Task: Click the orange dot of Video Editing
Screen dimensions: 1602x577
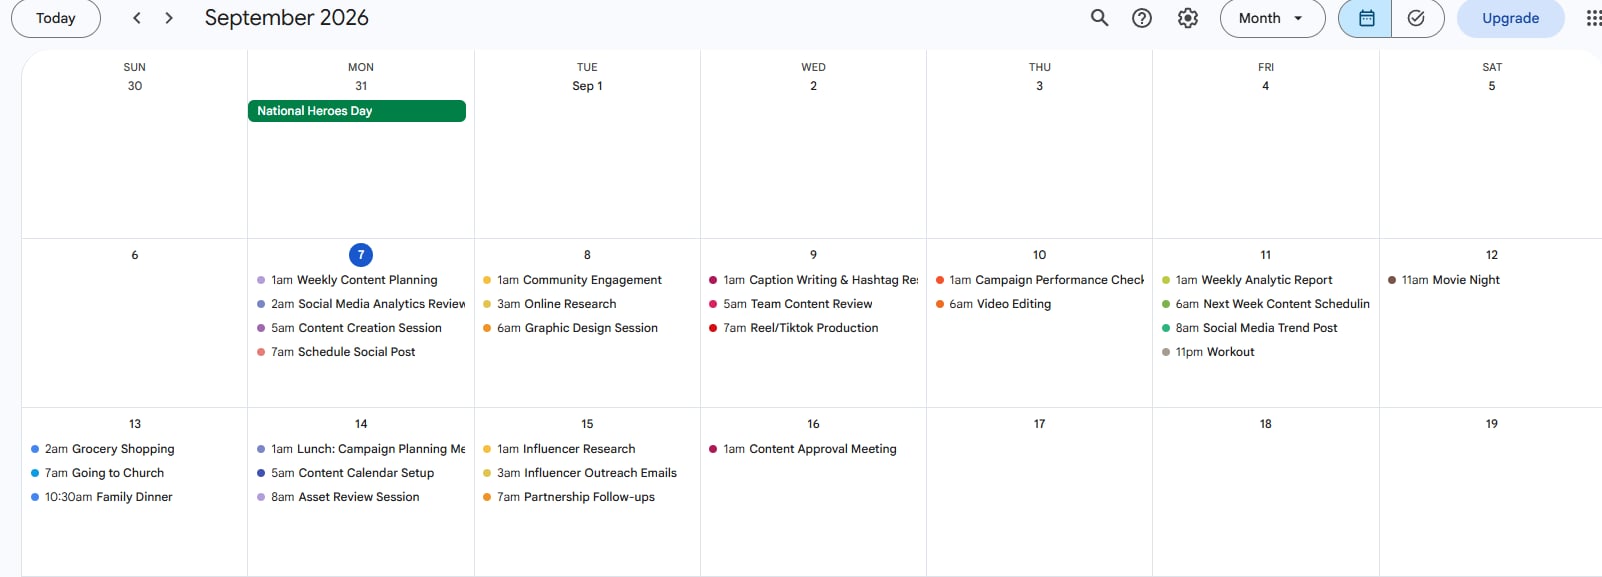Action: point(940,304)
